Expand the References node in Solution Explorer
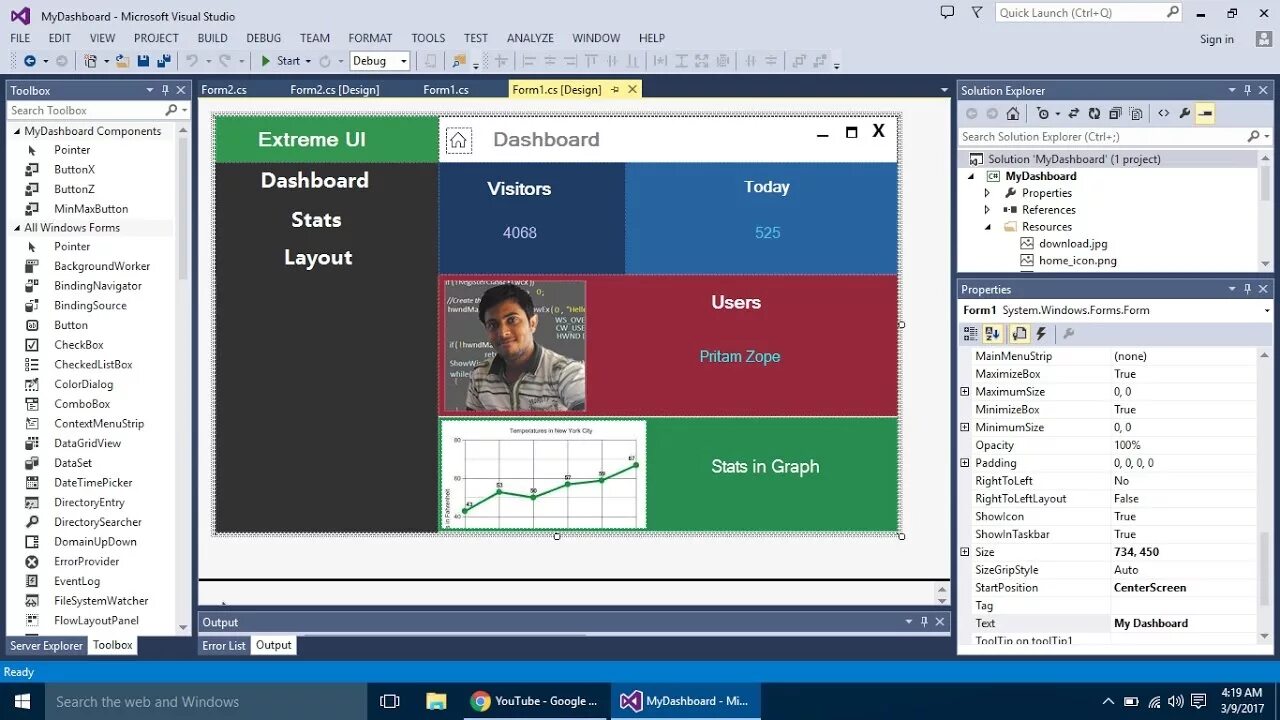Viewport: 1280px width, 720px height. 987,210
